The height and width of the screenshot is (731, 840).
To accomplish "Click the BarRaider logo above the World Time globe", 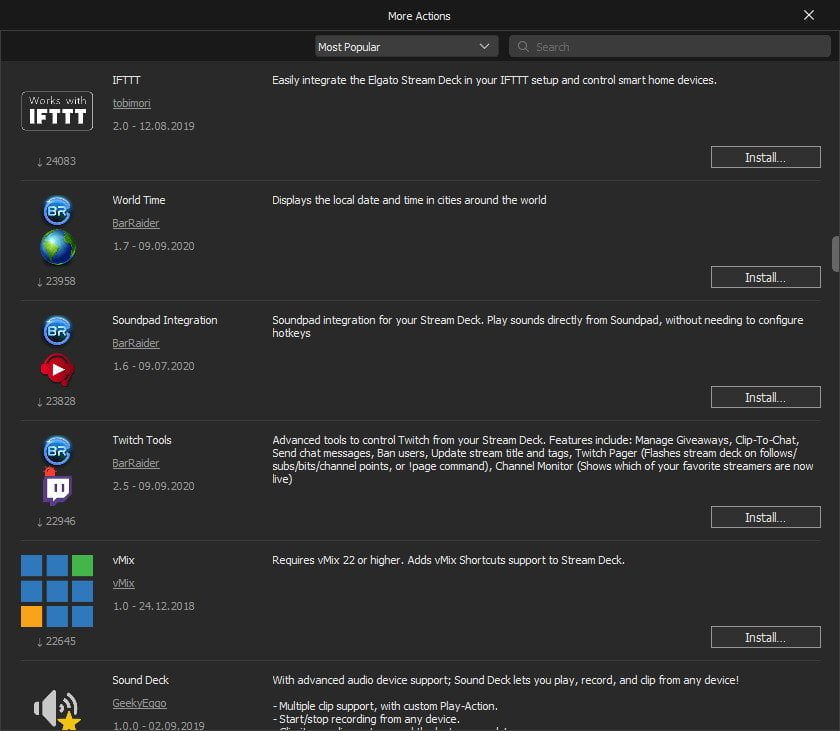I will pyautogui.click(x=57, y=210).
